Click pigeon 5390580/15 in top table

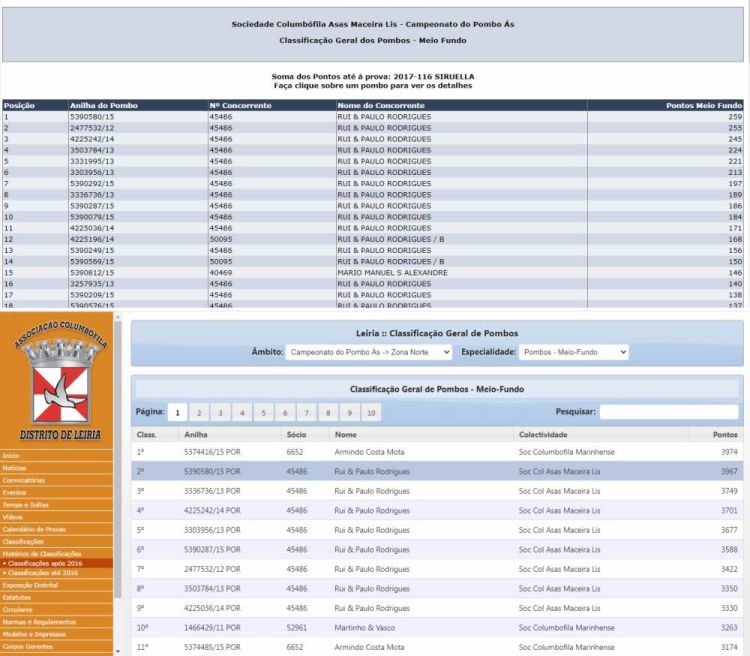[92, 117]
